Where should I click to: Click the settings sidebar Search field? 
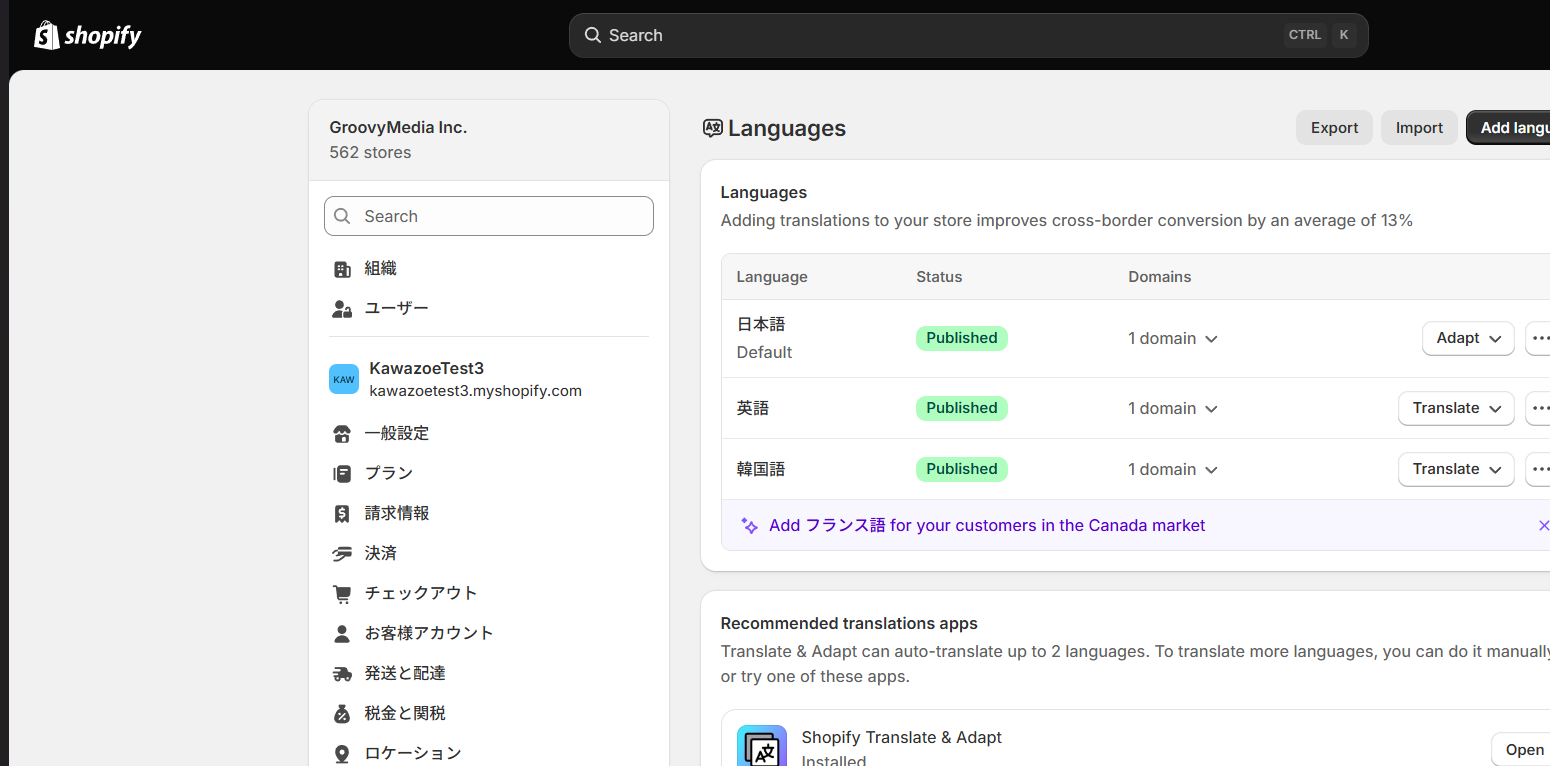tap(489, 216)
